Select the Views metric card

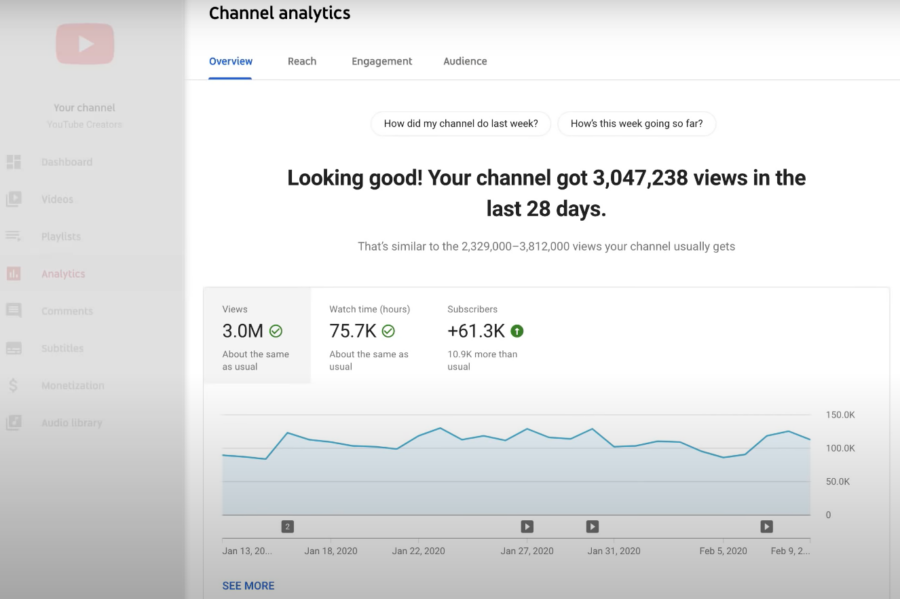256,336
